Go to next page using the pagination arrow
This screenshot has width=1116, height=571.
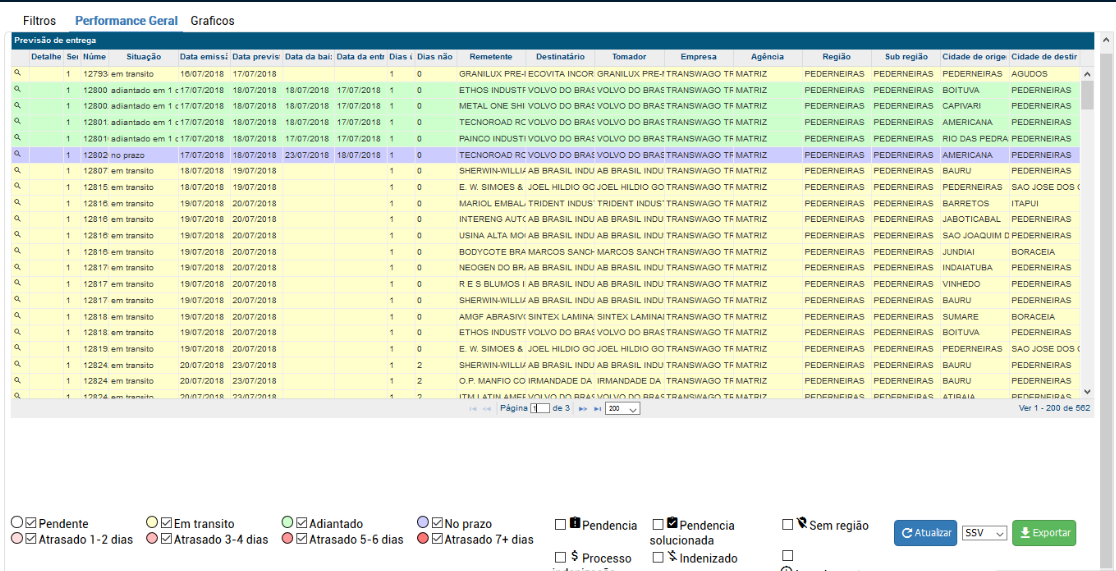coord(583,409)
